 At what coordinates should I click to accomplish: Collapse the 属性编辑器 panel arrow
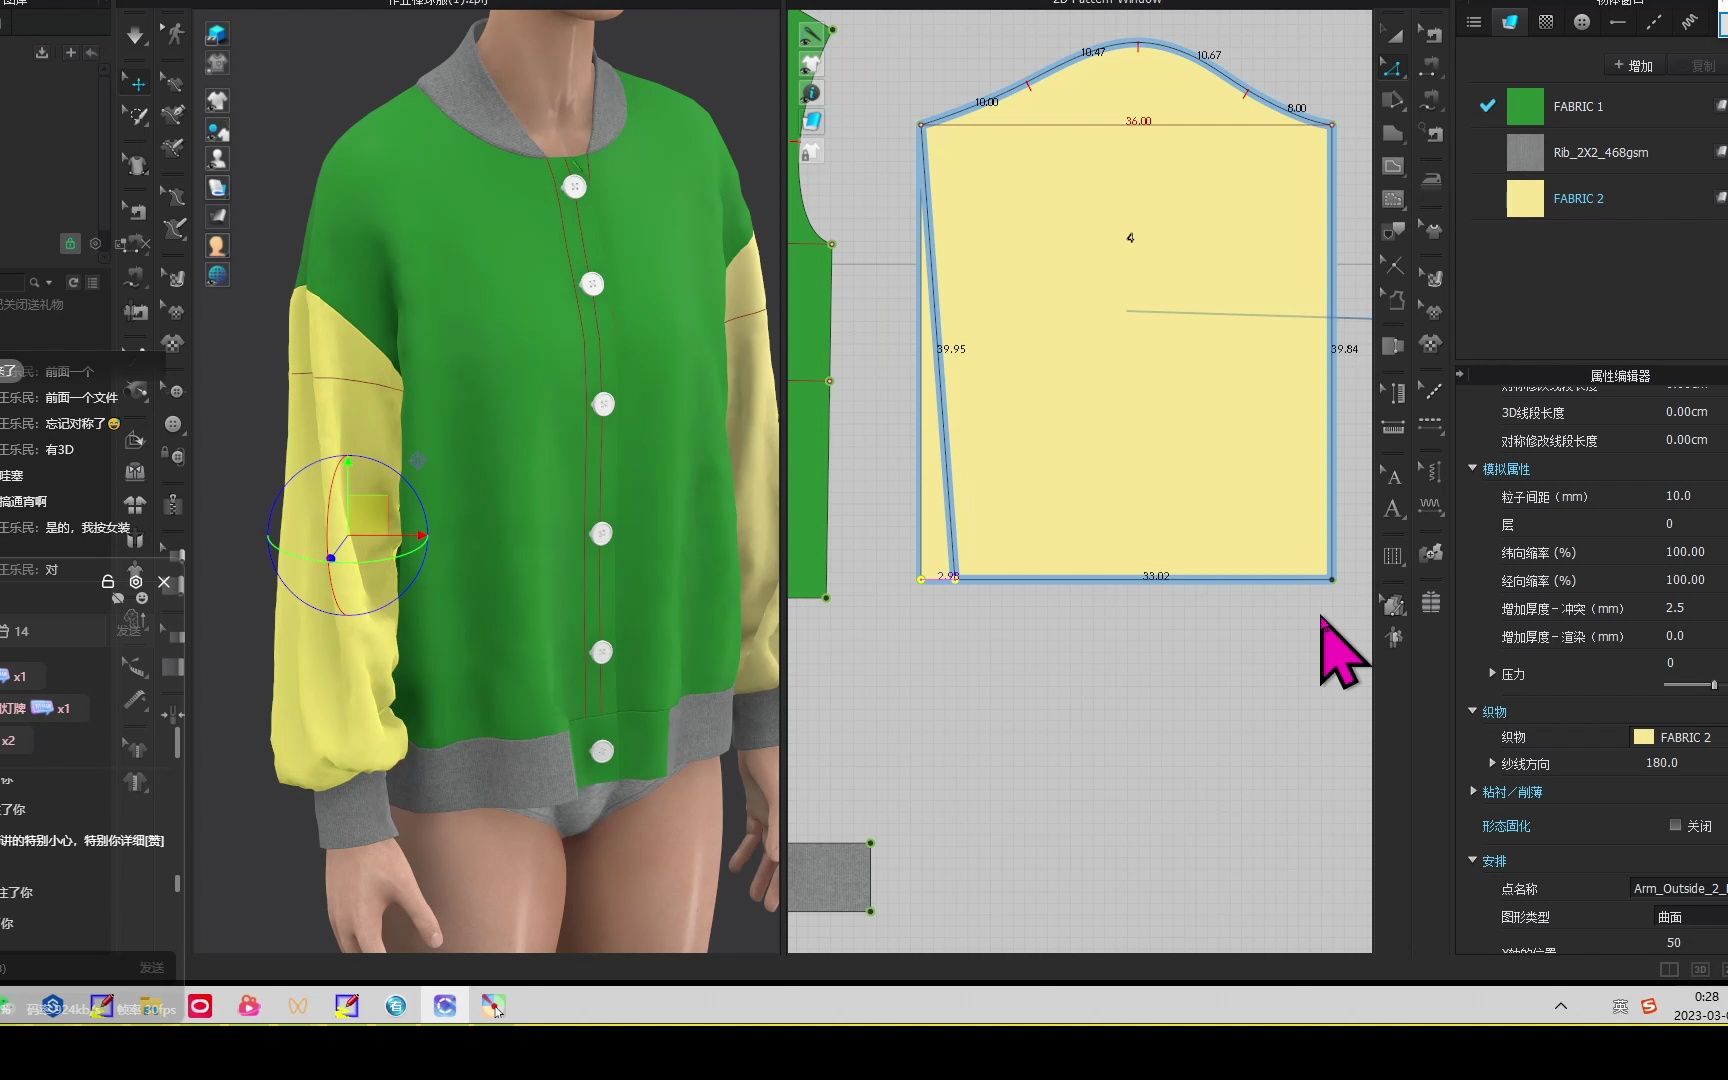tap(1460, 374)
